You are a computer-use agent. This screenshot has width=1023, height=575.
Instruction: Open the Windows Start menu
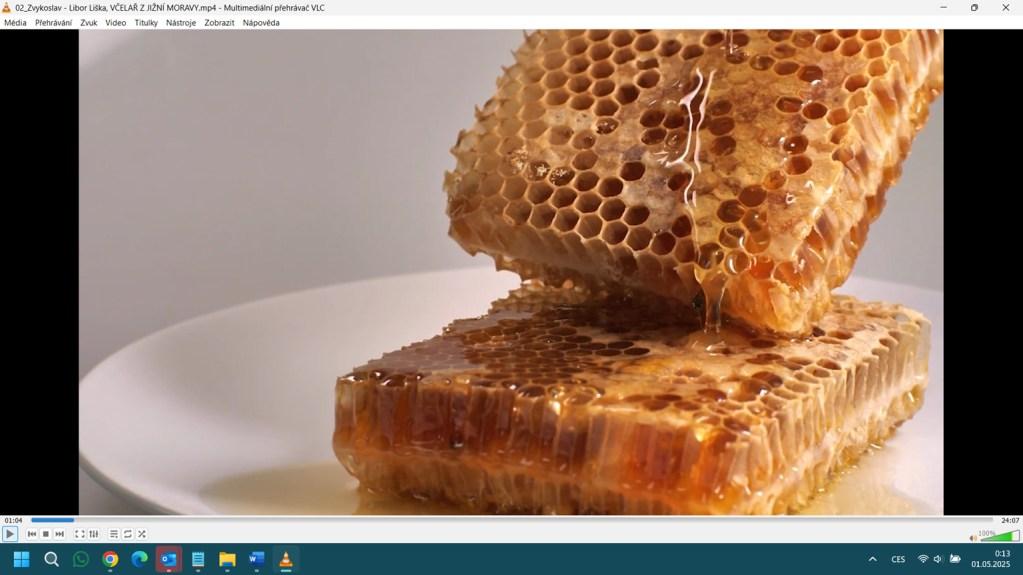pyautogui.click(x=22, y=559)
